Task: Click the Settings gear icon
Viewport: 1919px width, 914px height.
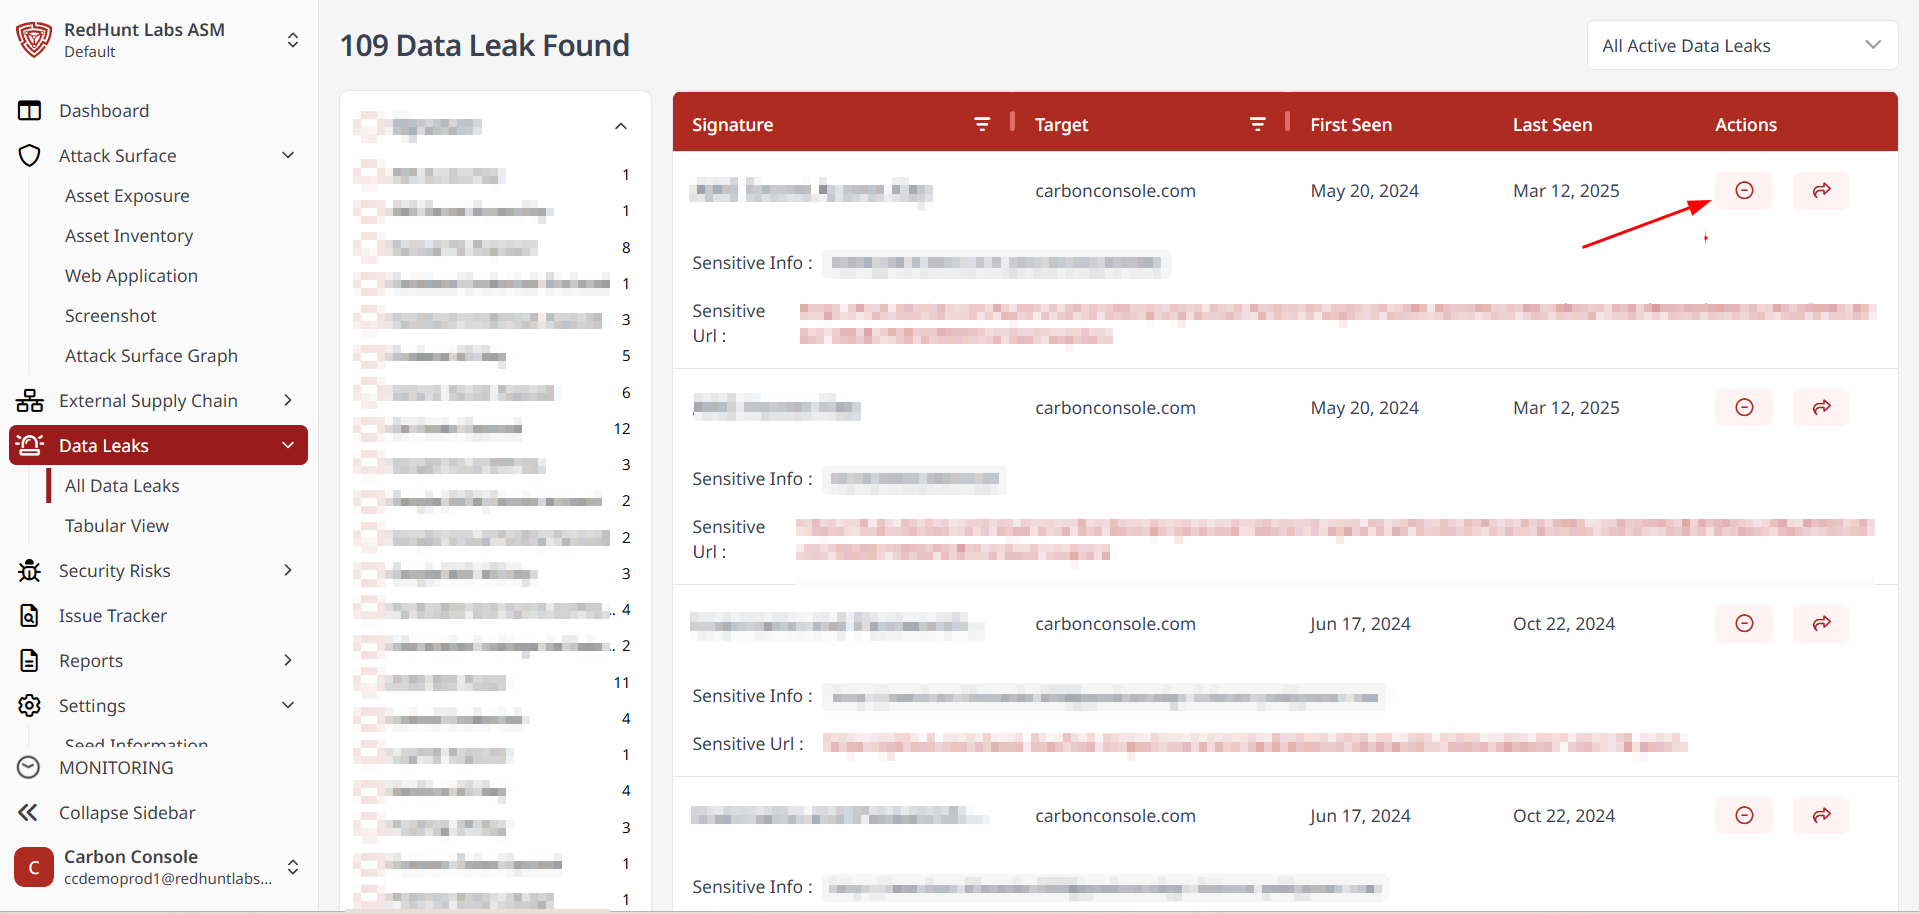Action: (x=30, y=706)
